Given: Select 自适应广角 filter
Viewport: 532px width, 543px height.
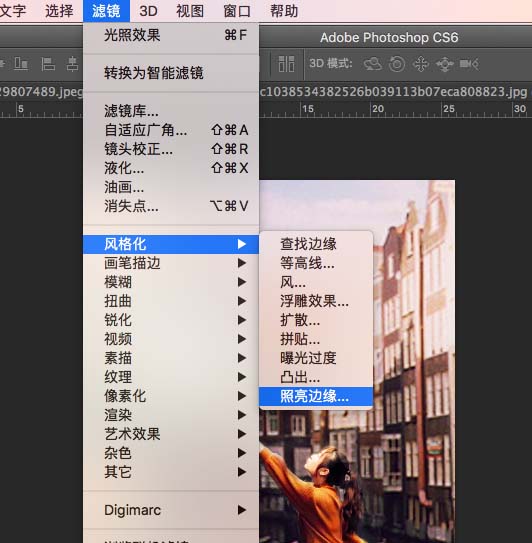Looking at the screenshot, I should pyautogui.click(x=171, y=130).
